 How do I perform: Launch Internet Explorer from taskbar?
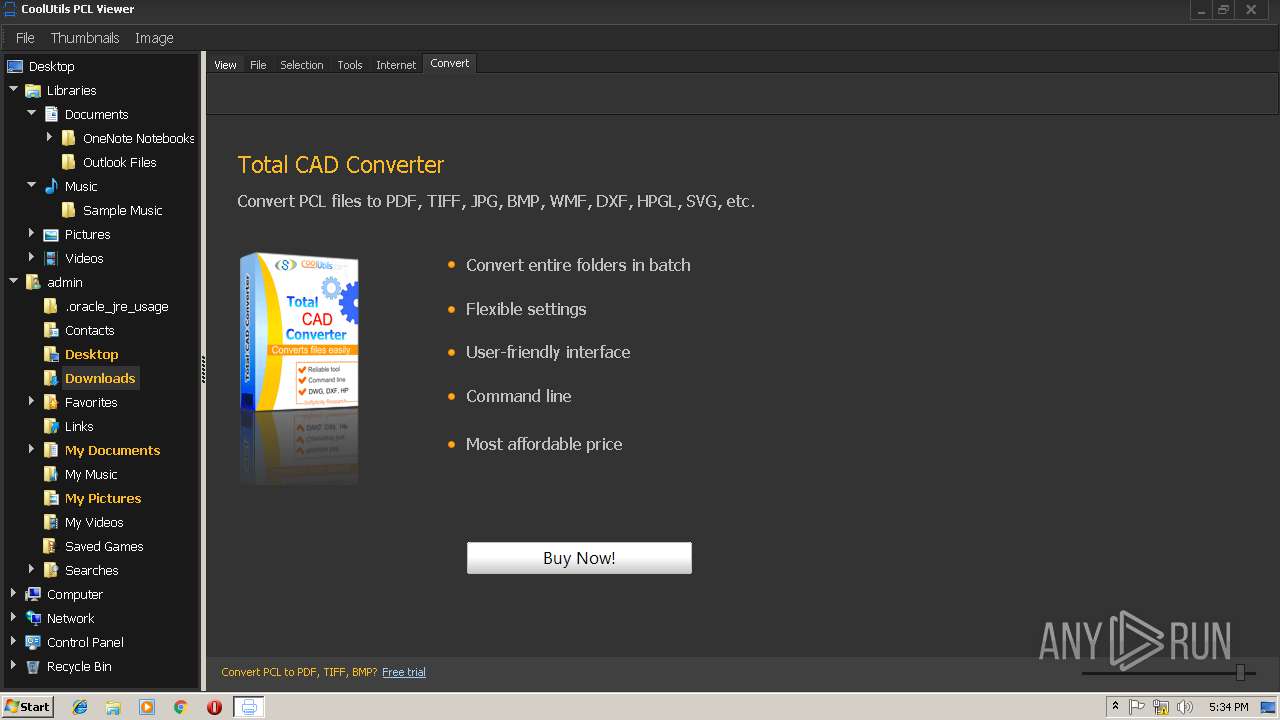(x=81, y=707)
